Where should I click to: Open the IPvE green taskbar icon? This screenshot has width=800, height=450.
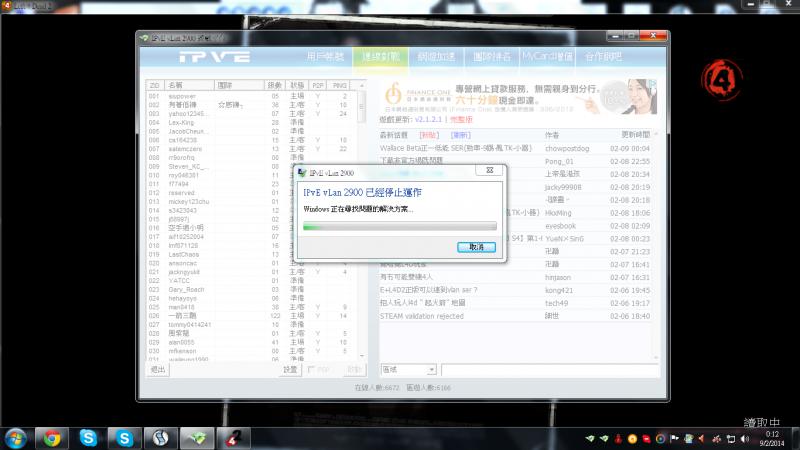point(197,438)
